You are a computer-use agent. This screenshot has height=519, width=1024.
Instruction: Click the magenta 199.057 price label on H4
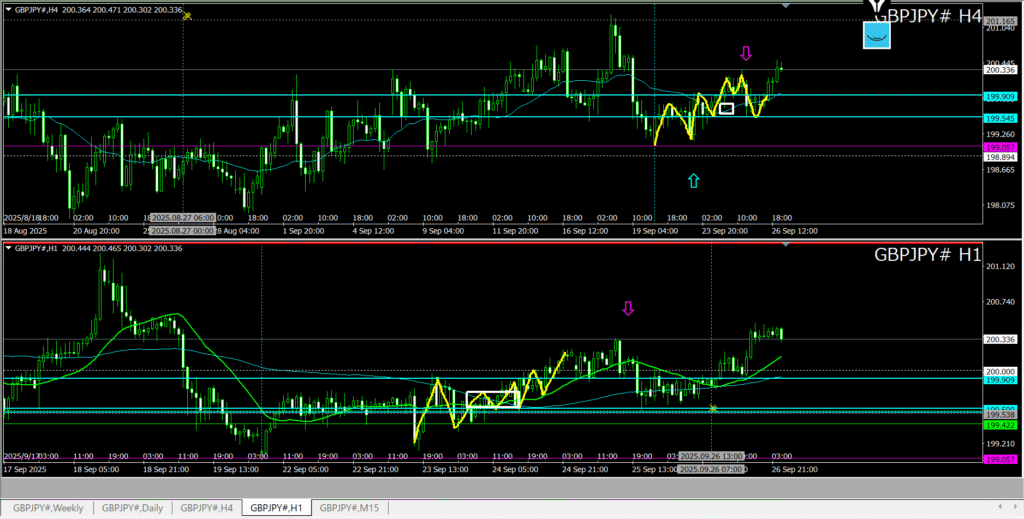pos(1000,147)
